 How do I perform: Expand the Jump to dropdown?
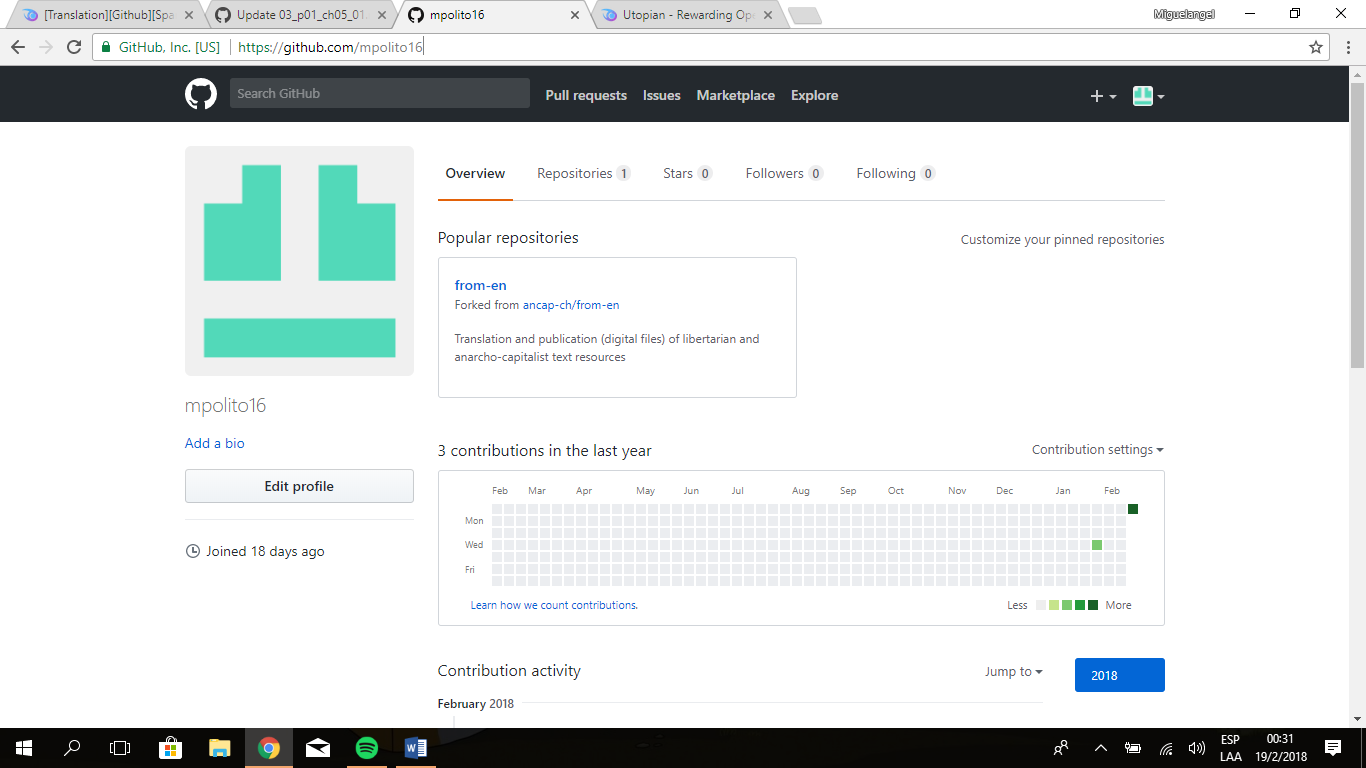pyautogui.click(x=1013, y=672)
